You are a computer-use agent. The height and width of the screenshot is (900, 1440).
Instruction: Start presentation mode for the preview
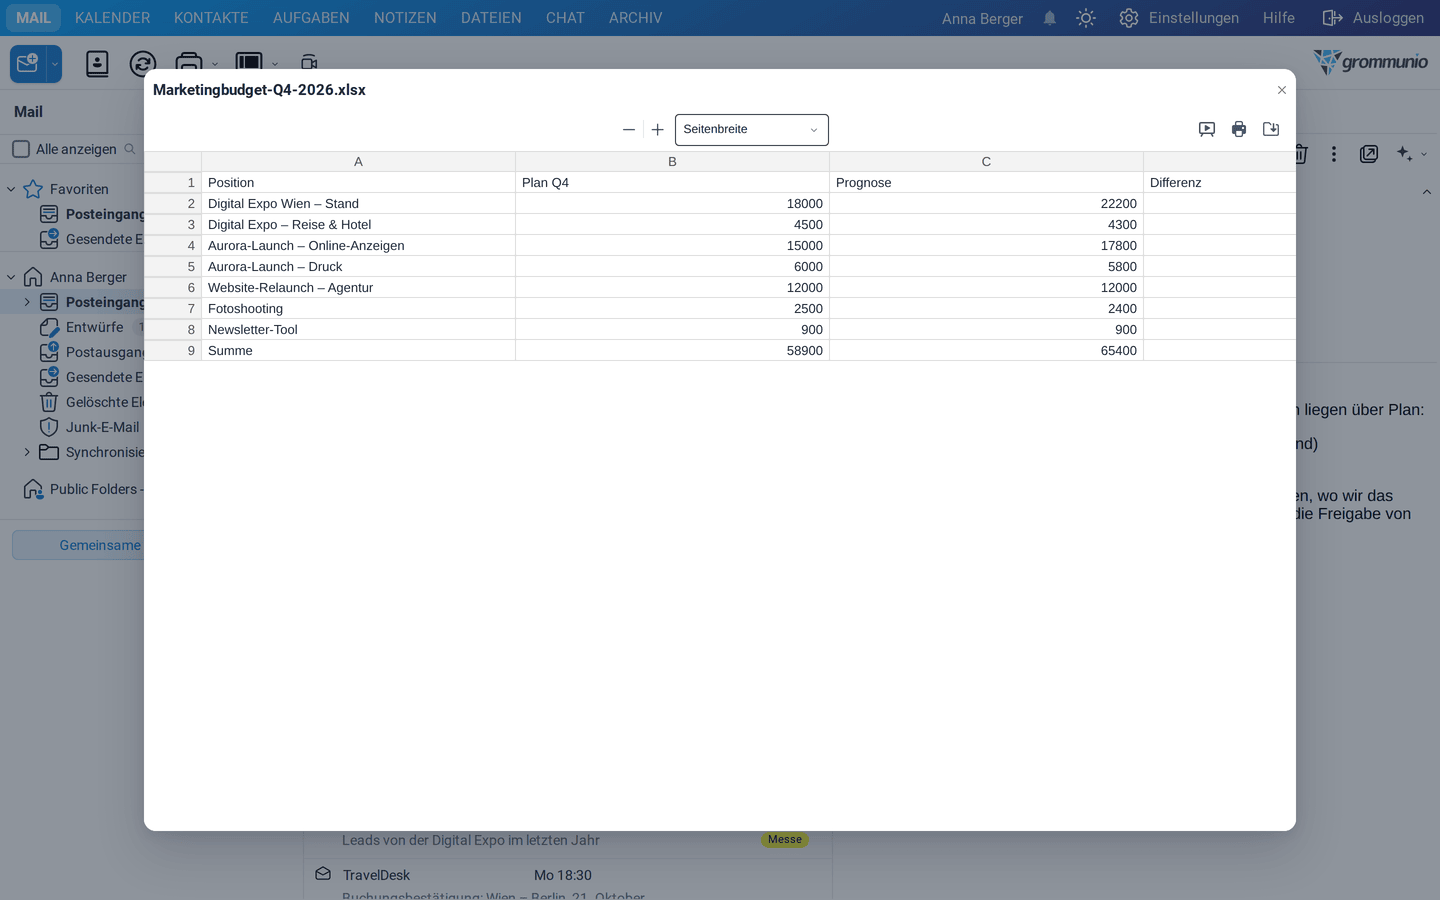point(1207,129)
